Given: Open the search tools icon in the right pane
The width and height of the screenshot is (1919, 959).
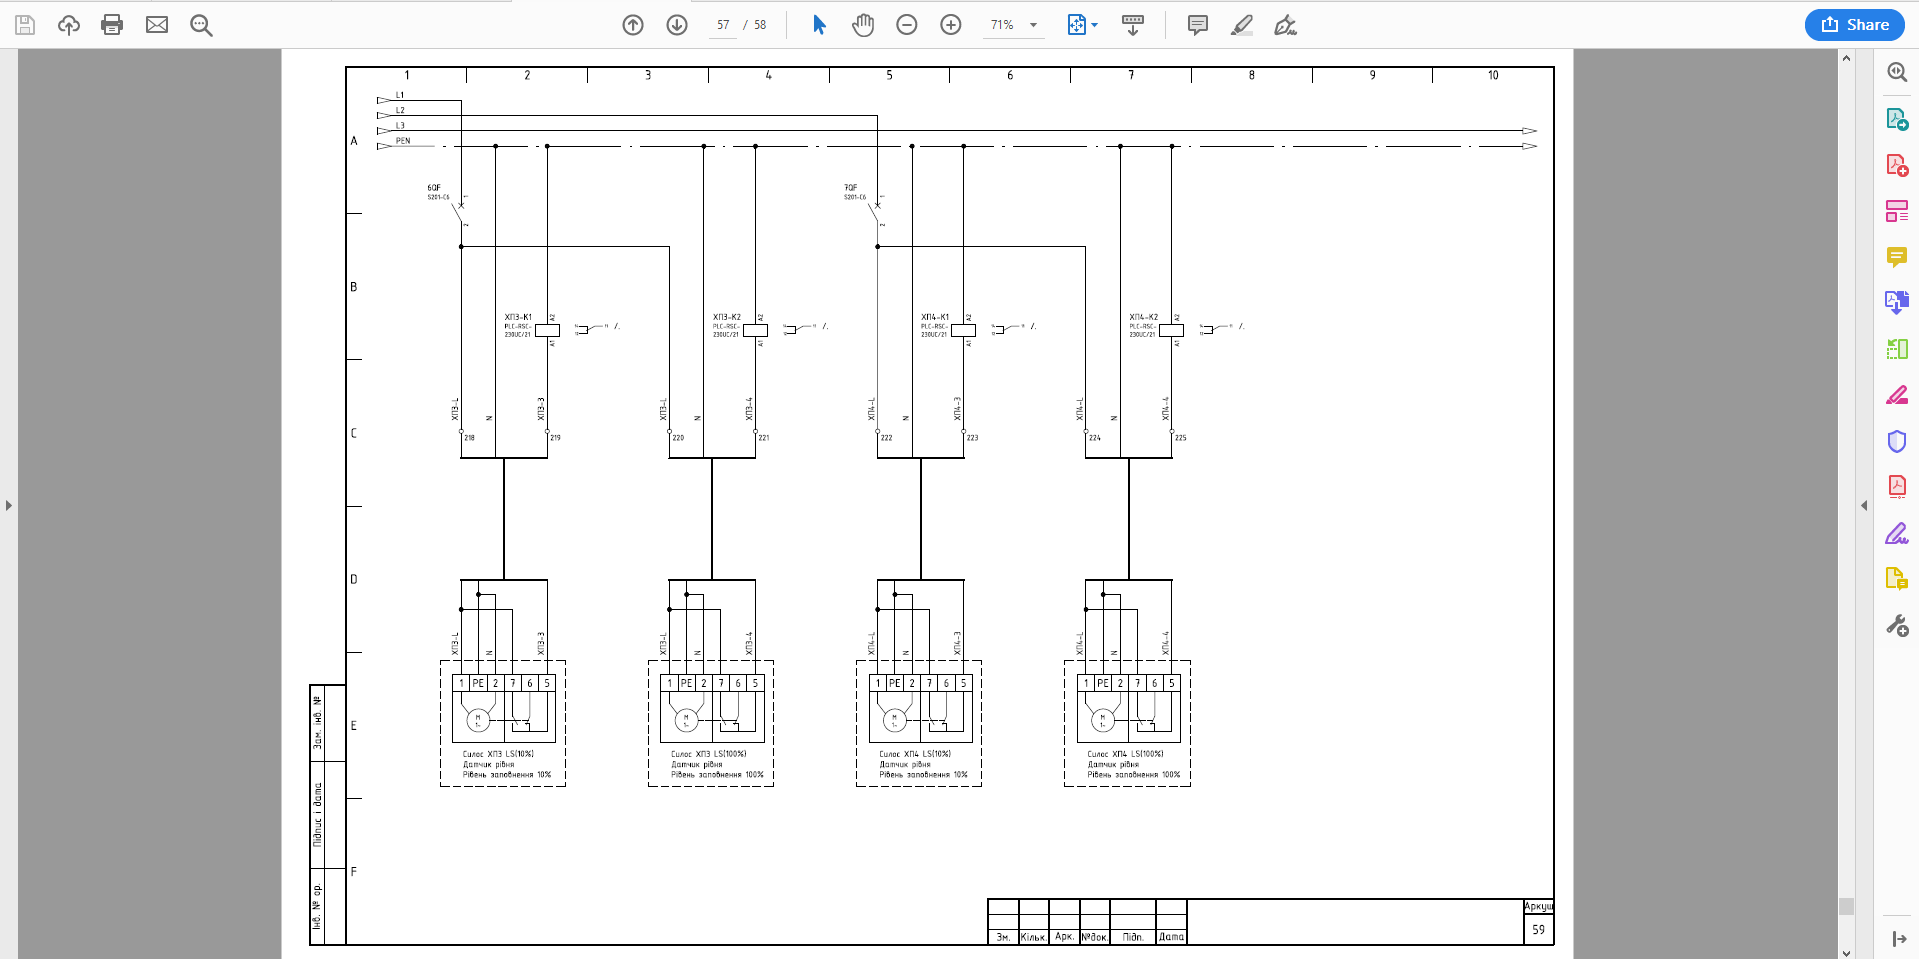Looking at the screenshot, I should coord(1897,72).
